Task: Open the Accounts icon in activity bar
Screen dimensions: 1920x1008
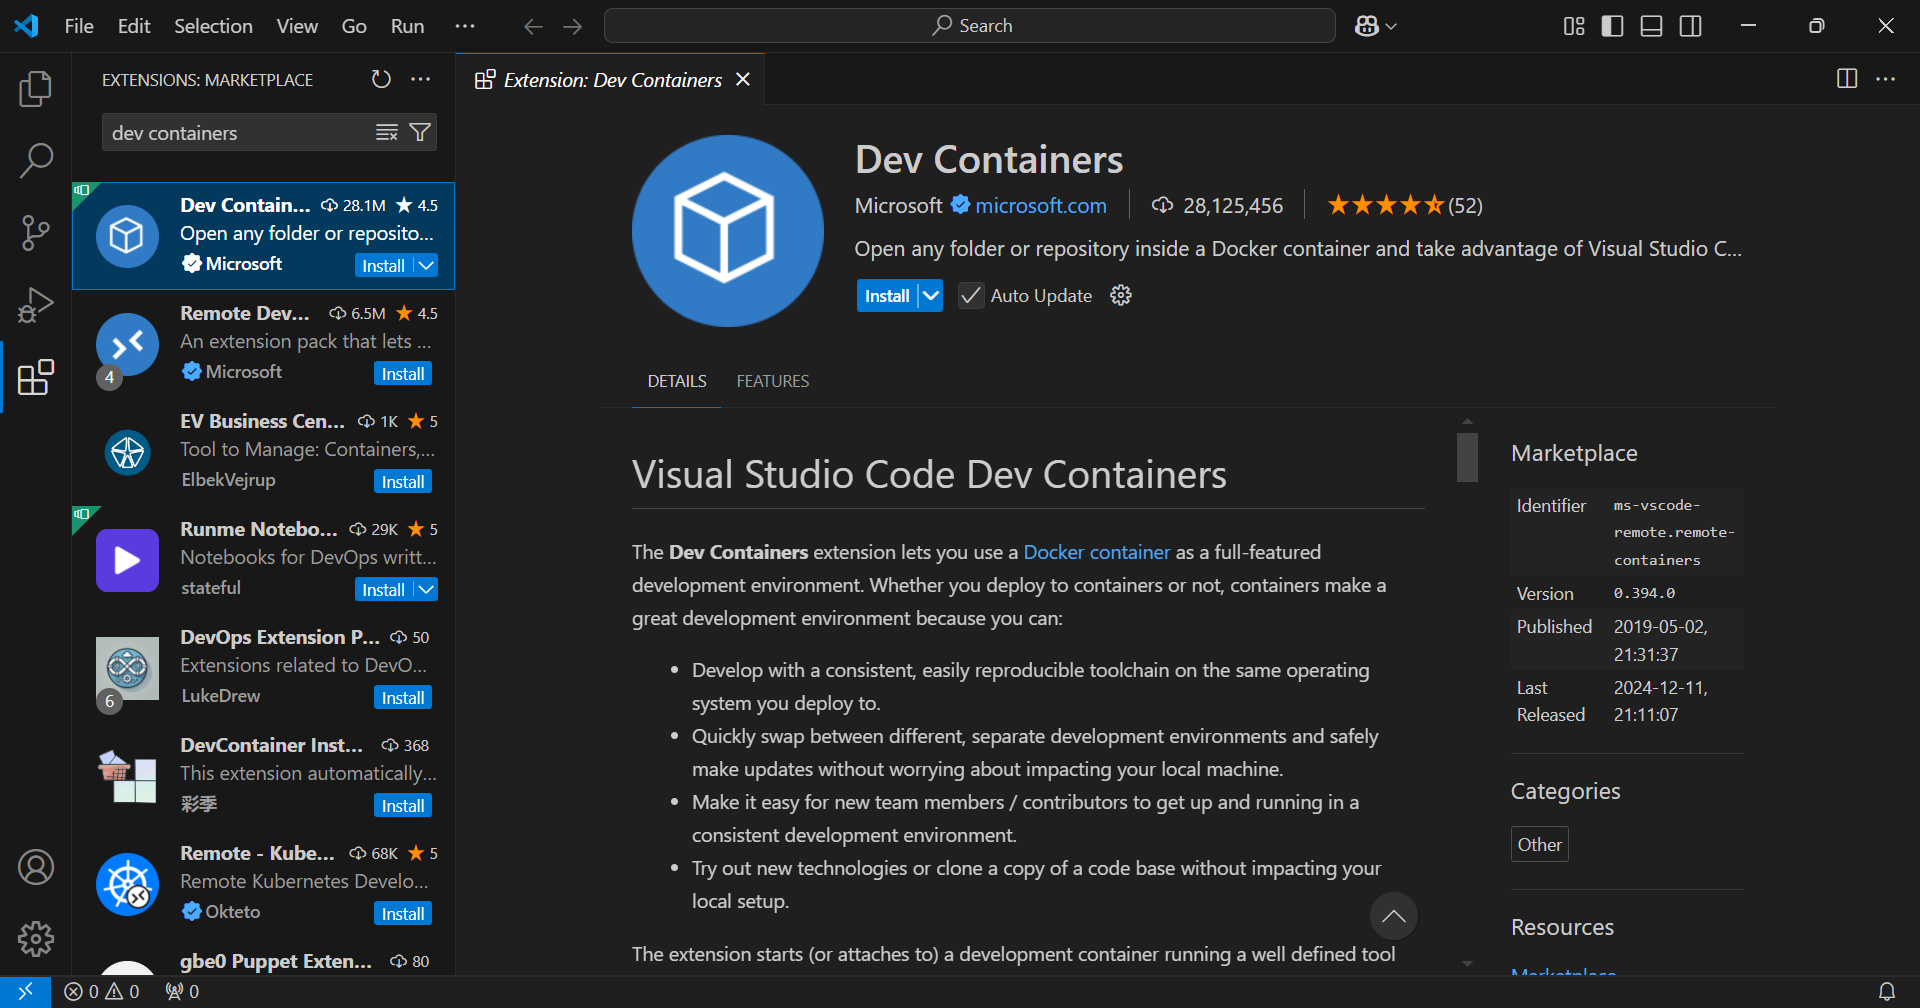Action: click(x=36, y=867)
